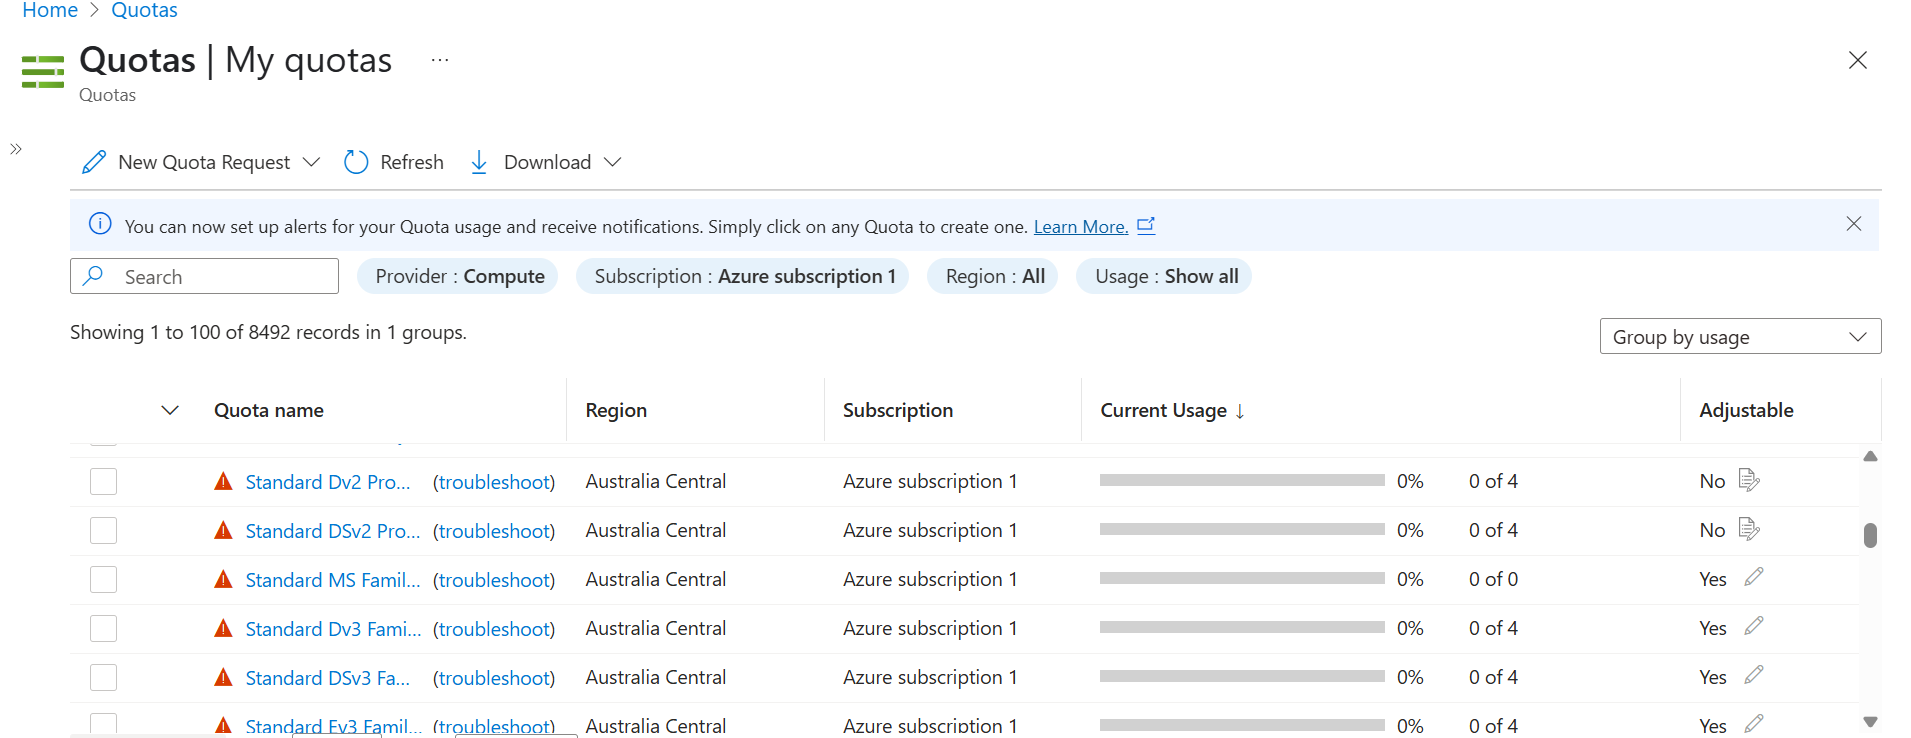This screenshot has height=738, width=1911.
Task: Click warning icon for Standard DSv3 Fa...
Action: point(224,677)
